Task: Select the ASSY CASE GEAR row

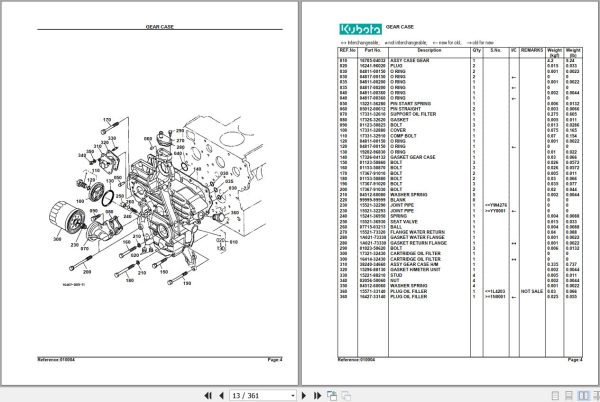Action: (x=460, y=60)
